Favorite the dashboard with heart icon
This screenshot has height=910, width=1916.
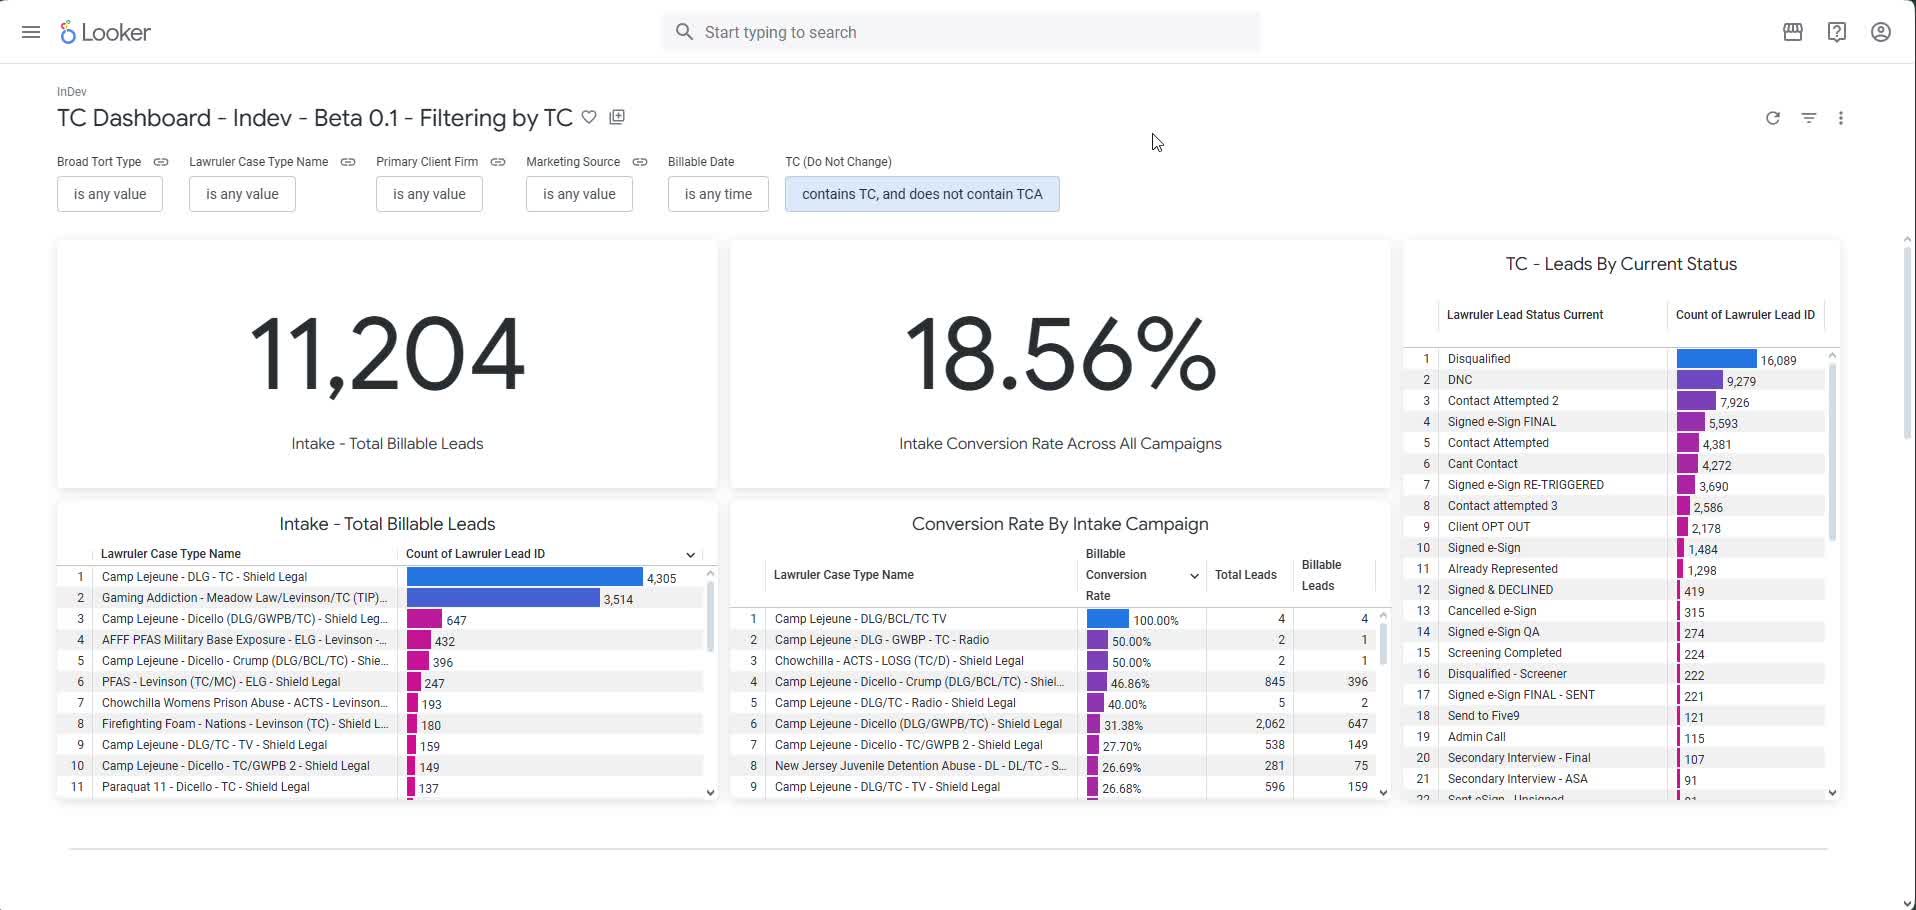[589, 117]
